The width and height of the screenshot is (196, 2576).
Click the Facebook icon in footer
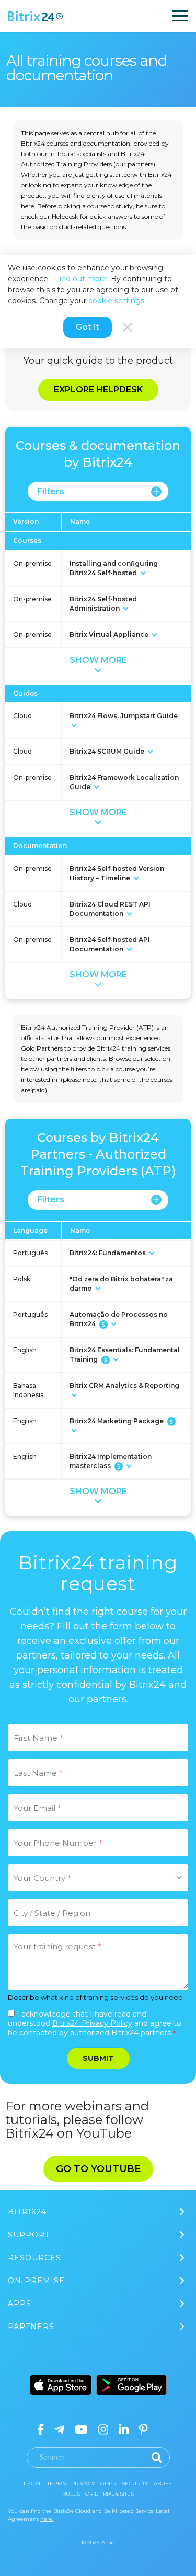coord(40,2429)
